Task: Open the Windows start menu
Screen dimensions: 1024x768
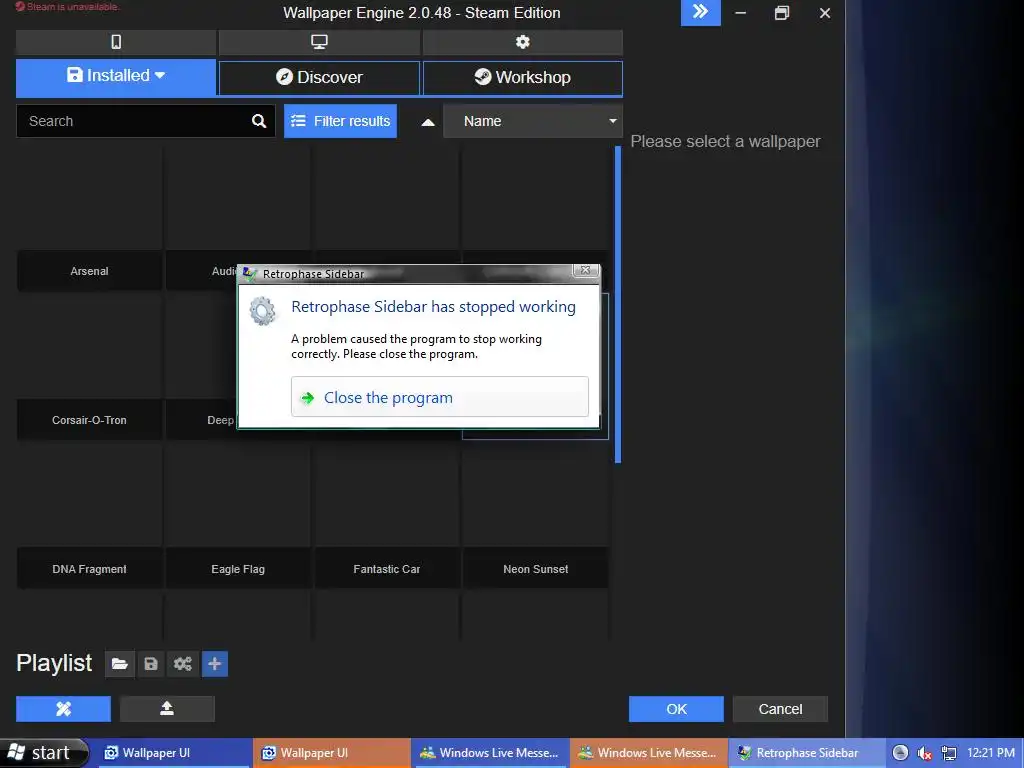Action: pos(44,753)
